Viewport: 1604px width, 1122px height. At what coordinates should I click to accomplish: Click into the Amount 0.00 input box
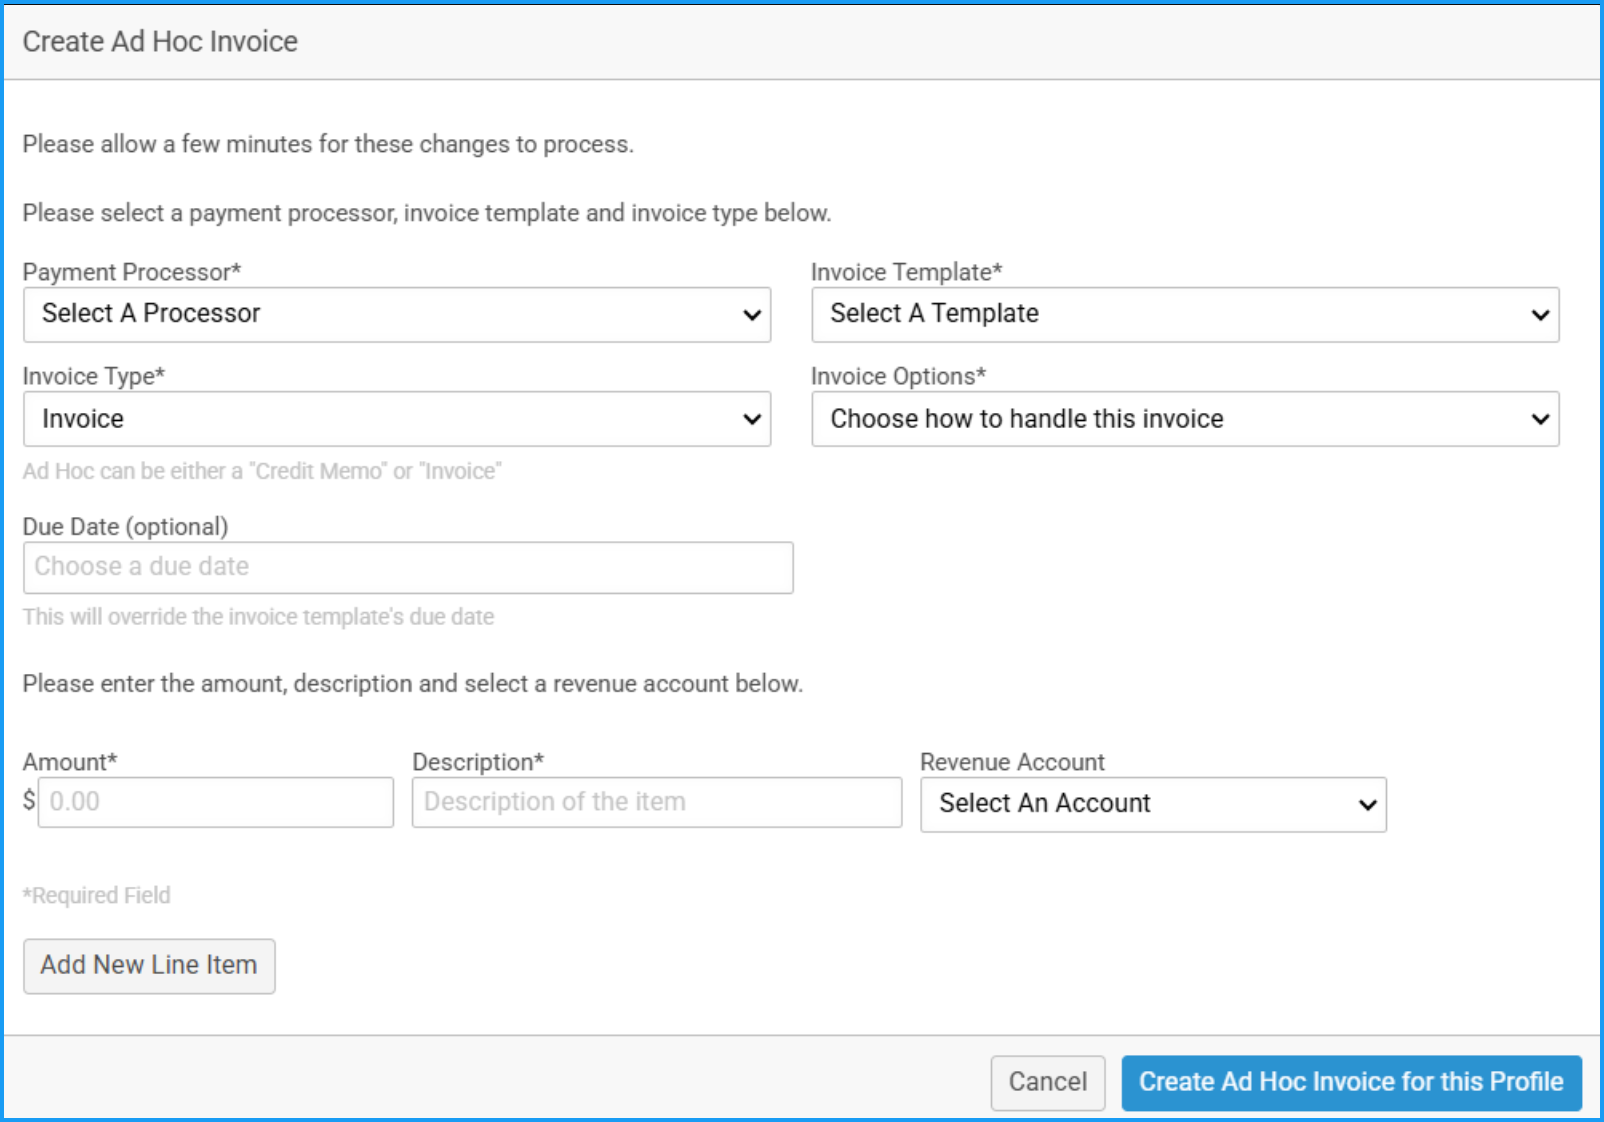215,802
